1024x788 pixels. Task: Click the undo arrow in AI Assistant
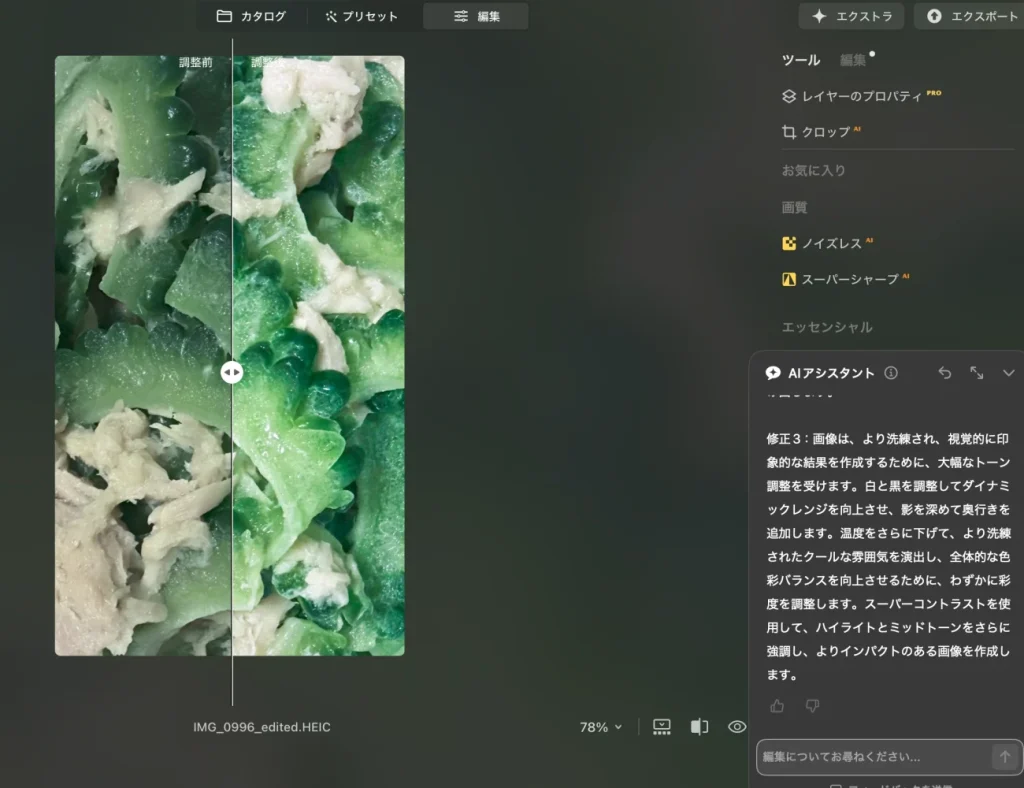(x=945, y=373)
